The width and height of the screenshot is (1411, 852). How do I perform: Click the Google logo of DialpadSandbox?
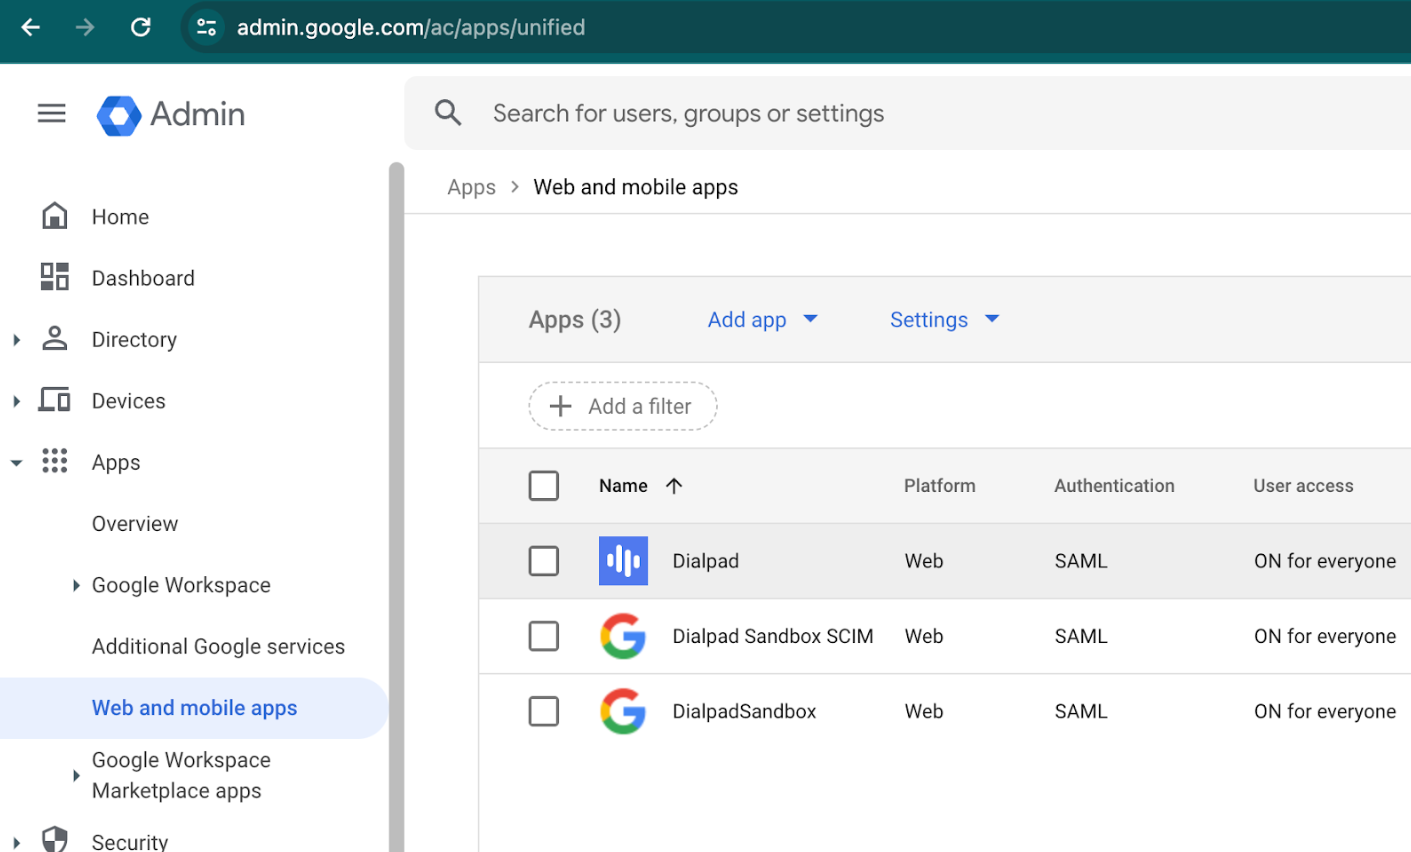coord(623,711)
